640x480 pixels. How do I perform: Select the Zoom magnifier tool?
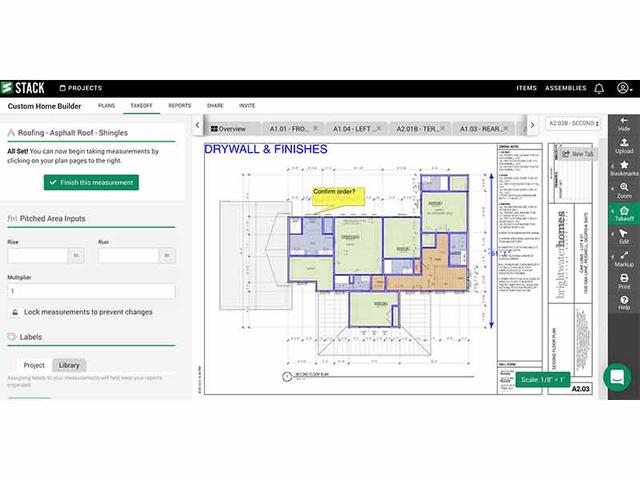pyautogui.click(x=623, y=191)
